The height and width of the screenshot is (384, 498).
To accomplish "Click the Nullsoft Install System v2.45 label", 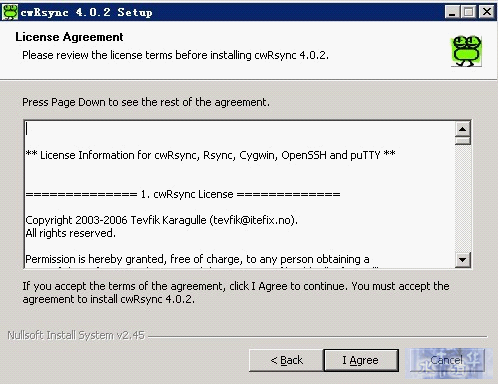I will pyautogui.click(x=76, y=335).
